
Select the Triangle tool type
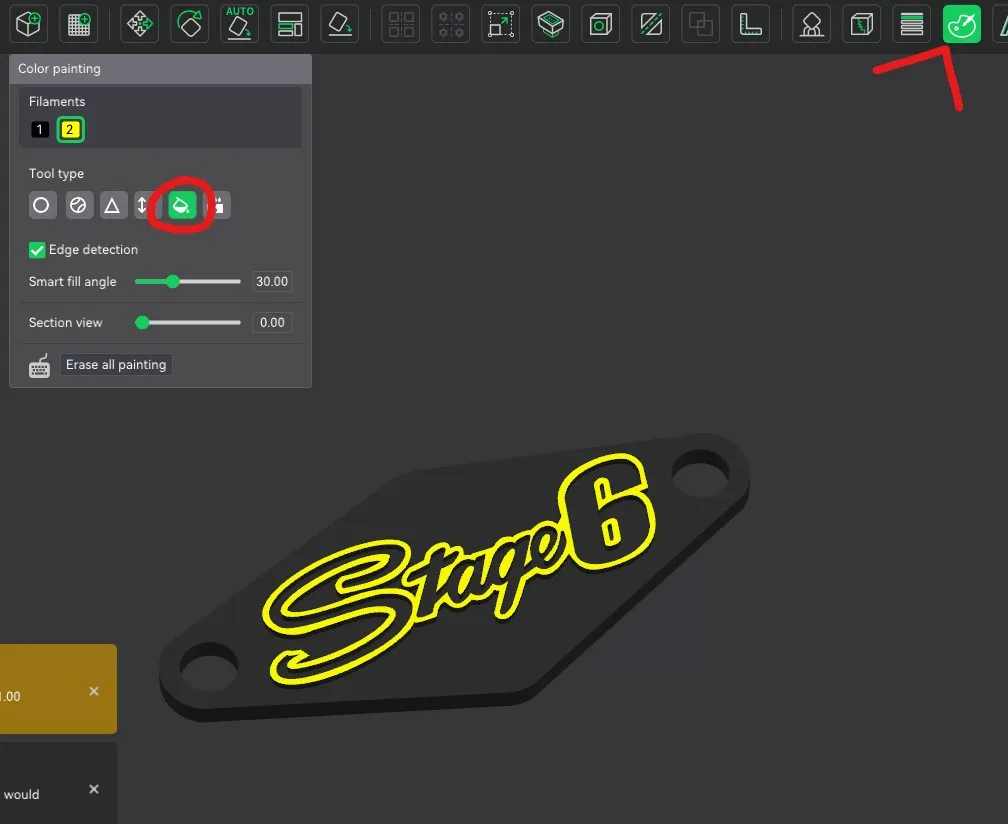(112, 206)
